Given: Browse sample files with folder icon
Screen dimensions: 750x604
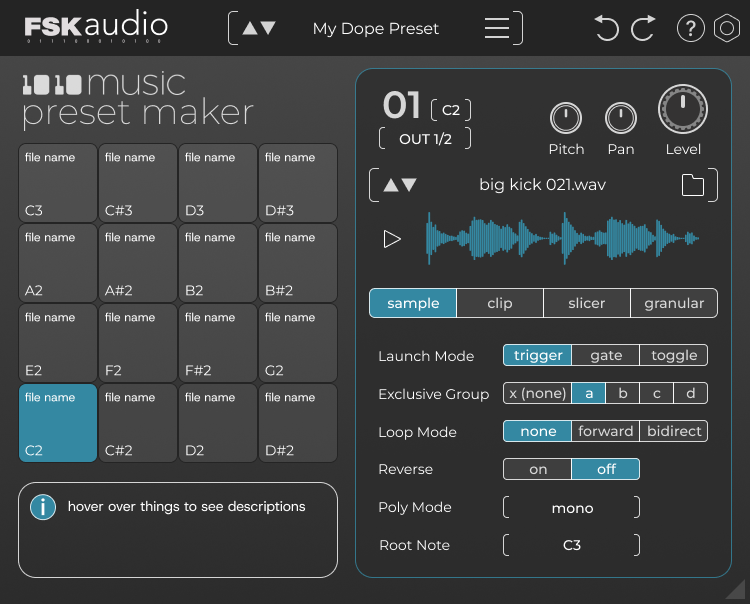Looking at the screenshot, I should (x=693, y=185).
